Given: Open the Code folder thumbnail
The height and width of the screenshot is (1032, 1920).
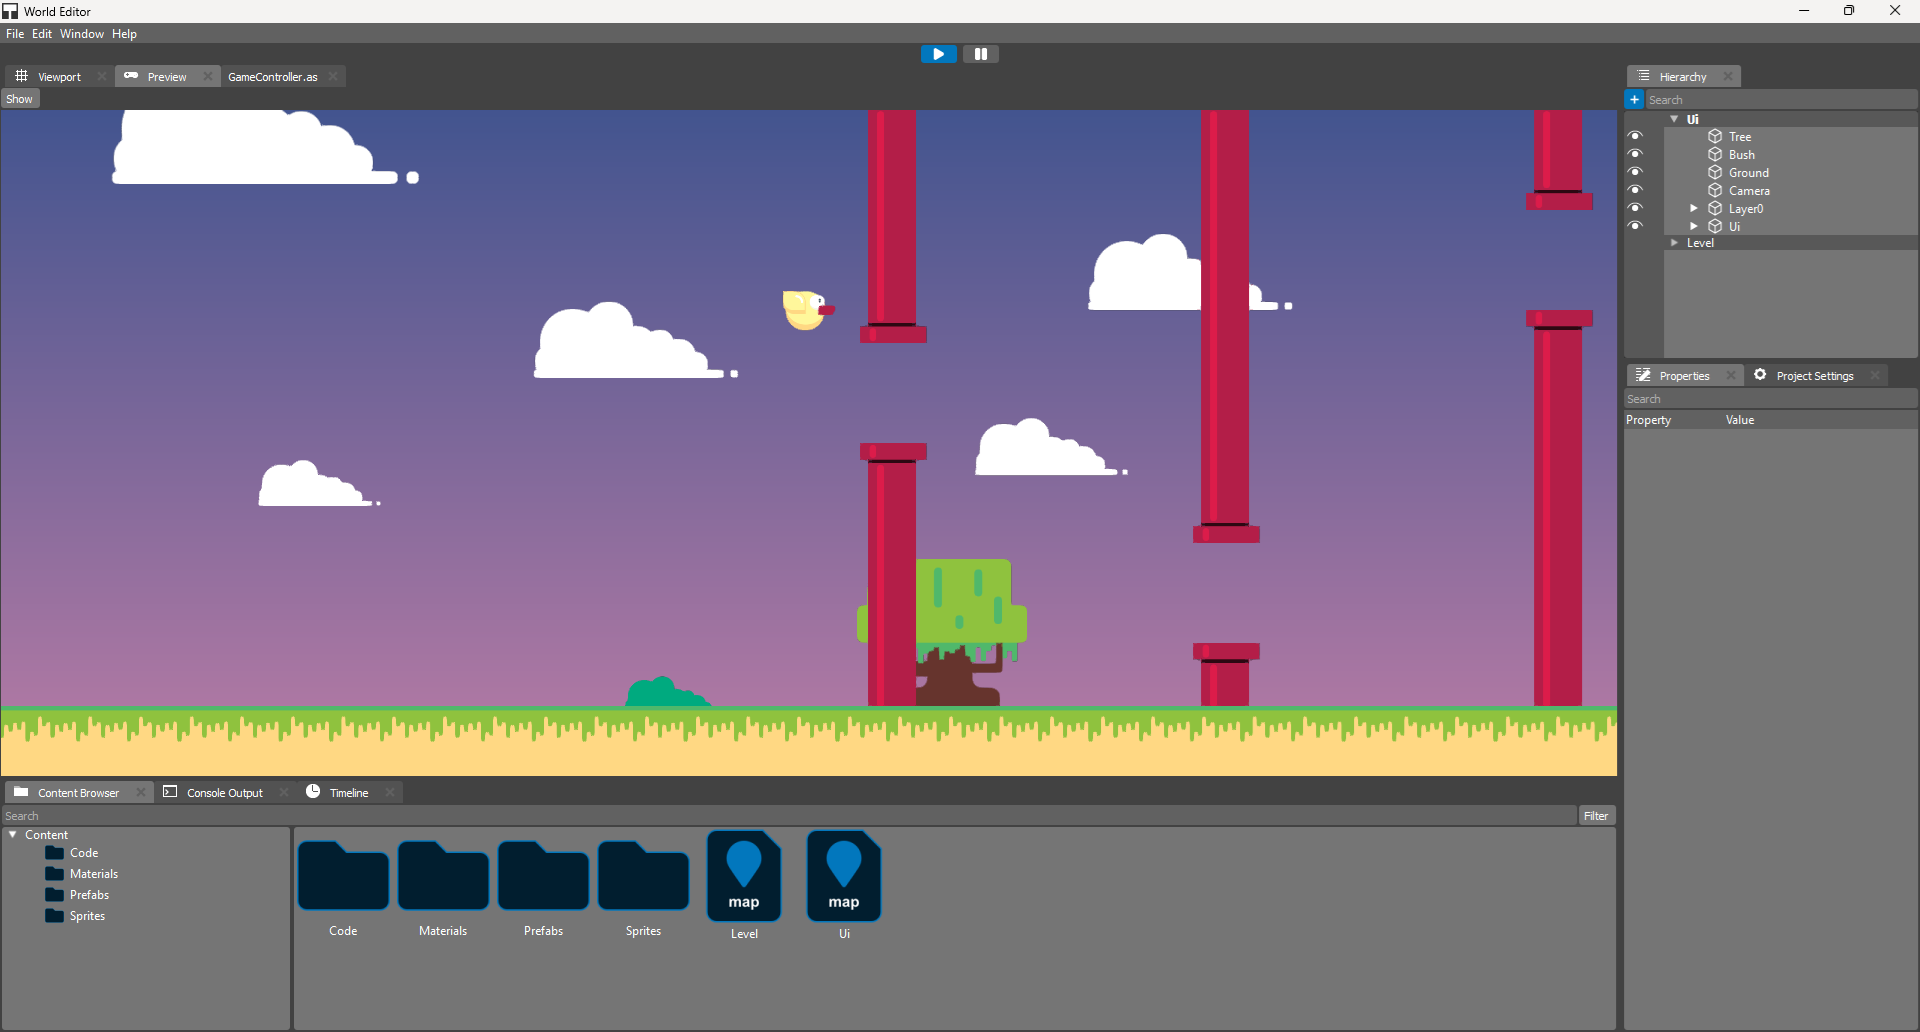Looking at the screenshot, I should [x=343, y=876].
